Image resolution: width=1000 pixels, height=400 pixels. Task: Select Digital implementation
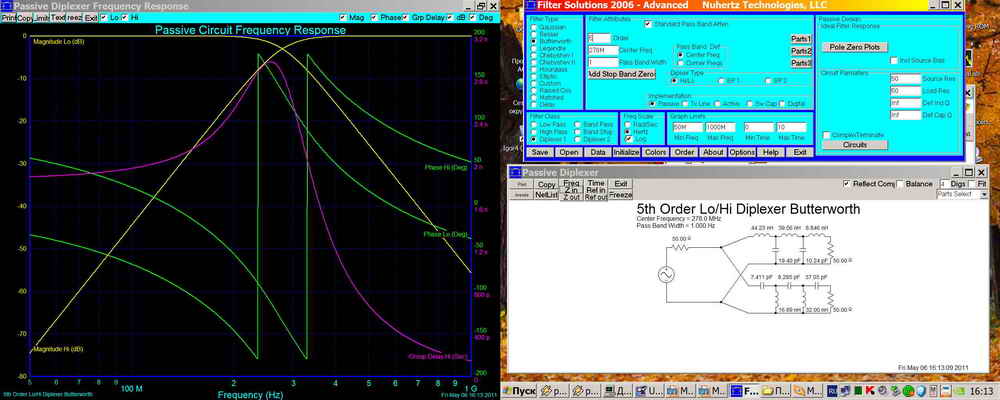click(782, 103)
